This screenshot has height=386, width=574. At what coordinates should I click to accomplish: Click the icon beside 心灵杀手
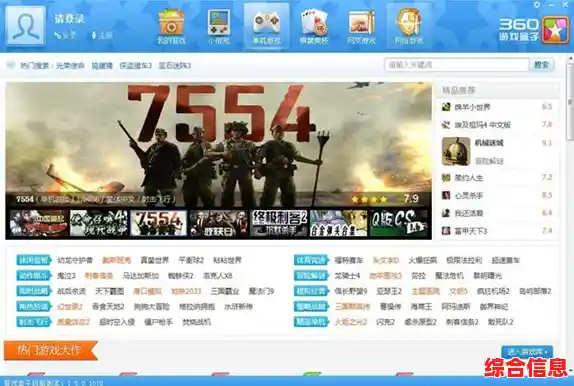click(446, 195)
